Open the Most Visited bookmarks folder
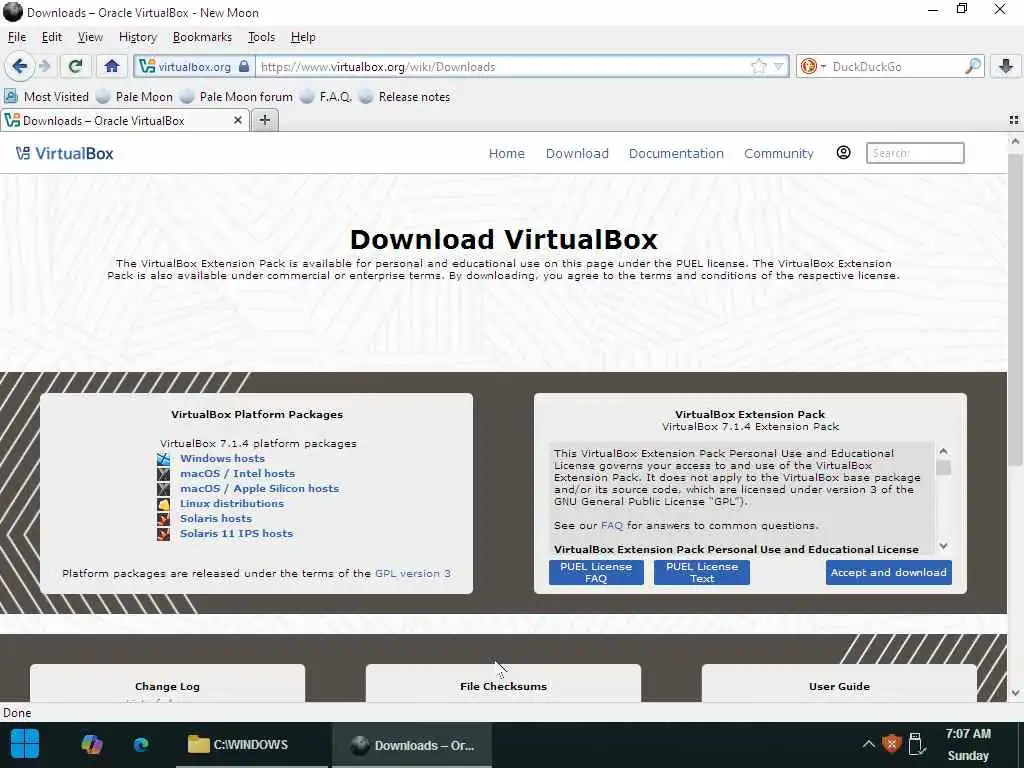1024x768 pixels. 46,97
